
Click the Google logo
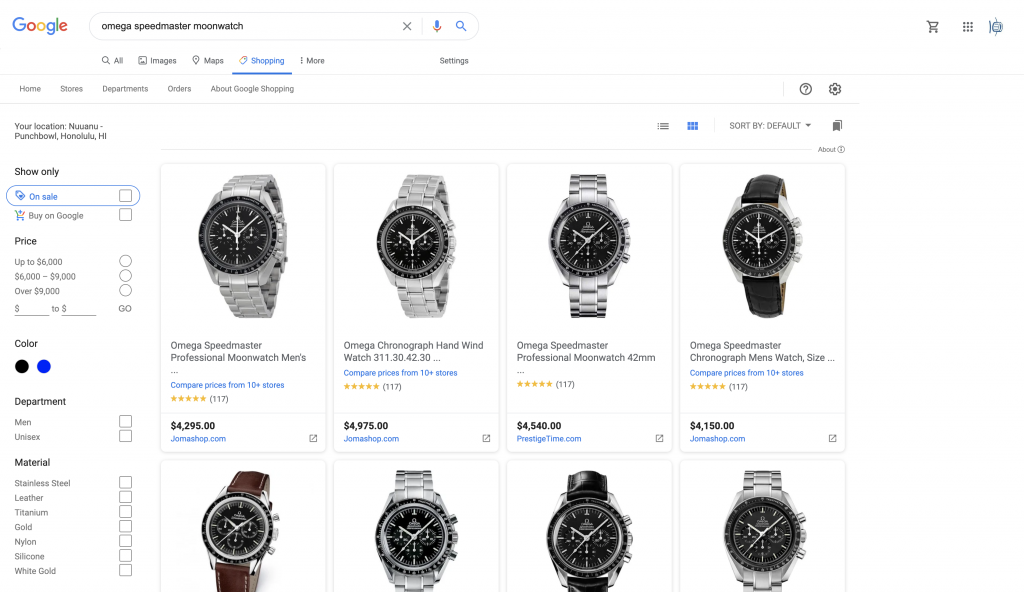[x=40, y=25]
